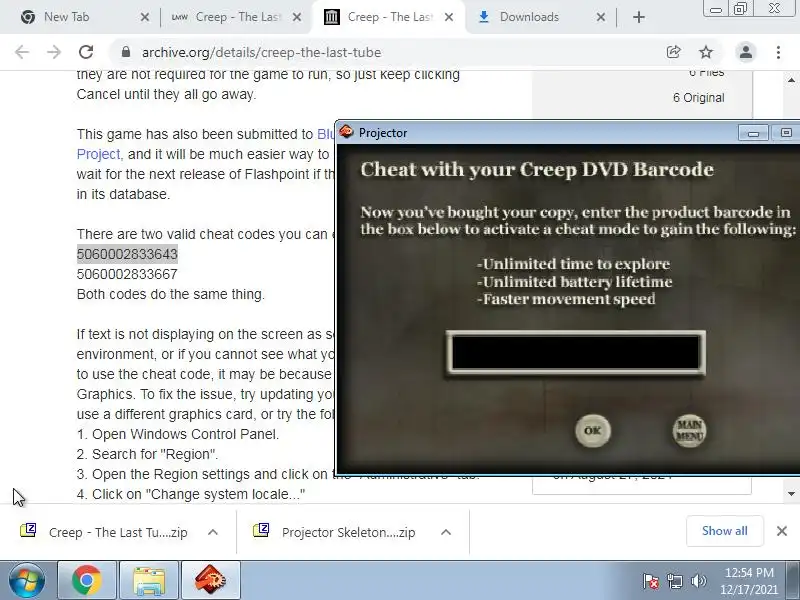Click 'Both codes do the same thing.' text
This screenshot has width=800, height=600.
pyautogui.click(x=170, y=294)
